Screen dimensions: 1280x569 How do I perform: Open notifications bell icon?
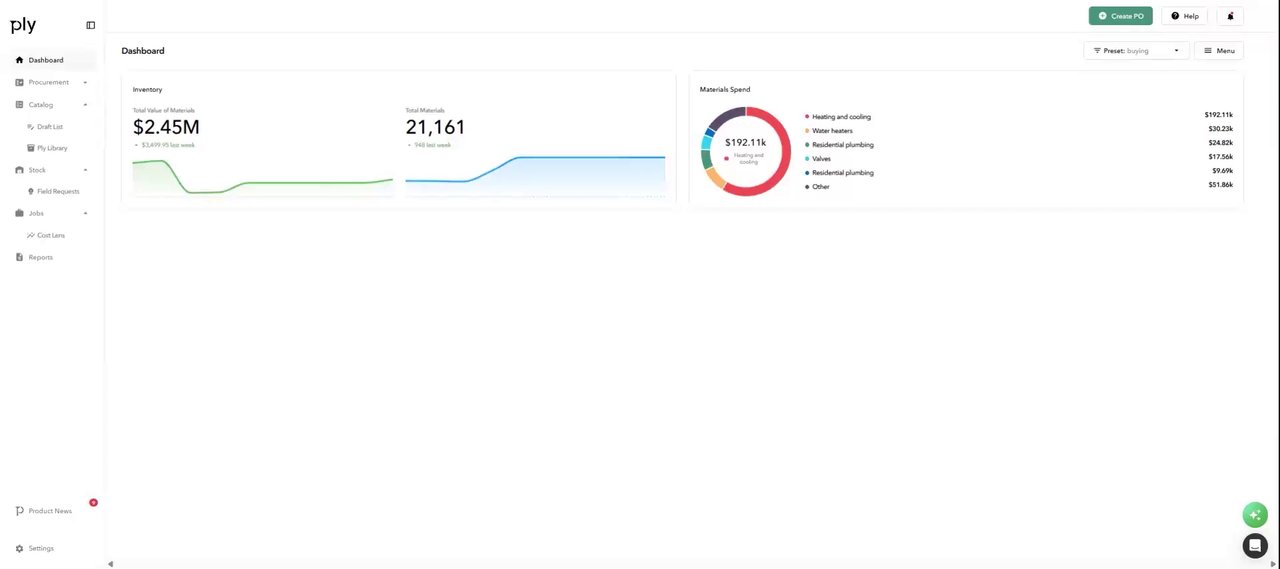coord(1230,16)
